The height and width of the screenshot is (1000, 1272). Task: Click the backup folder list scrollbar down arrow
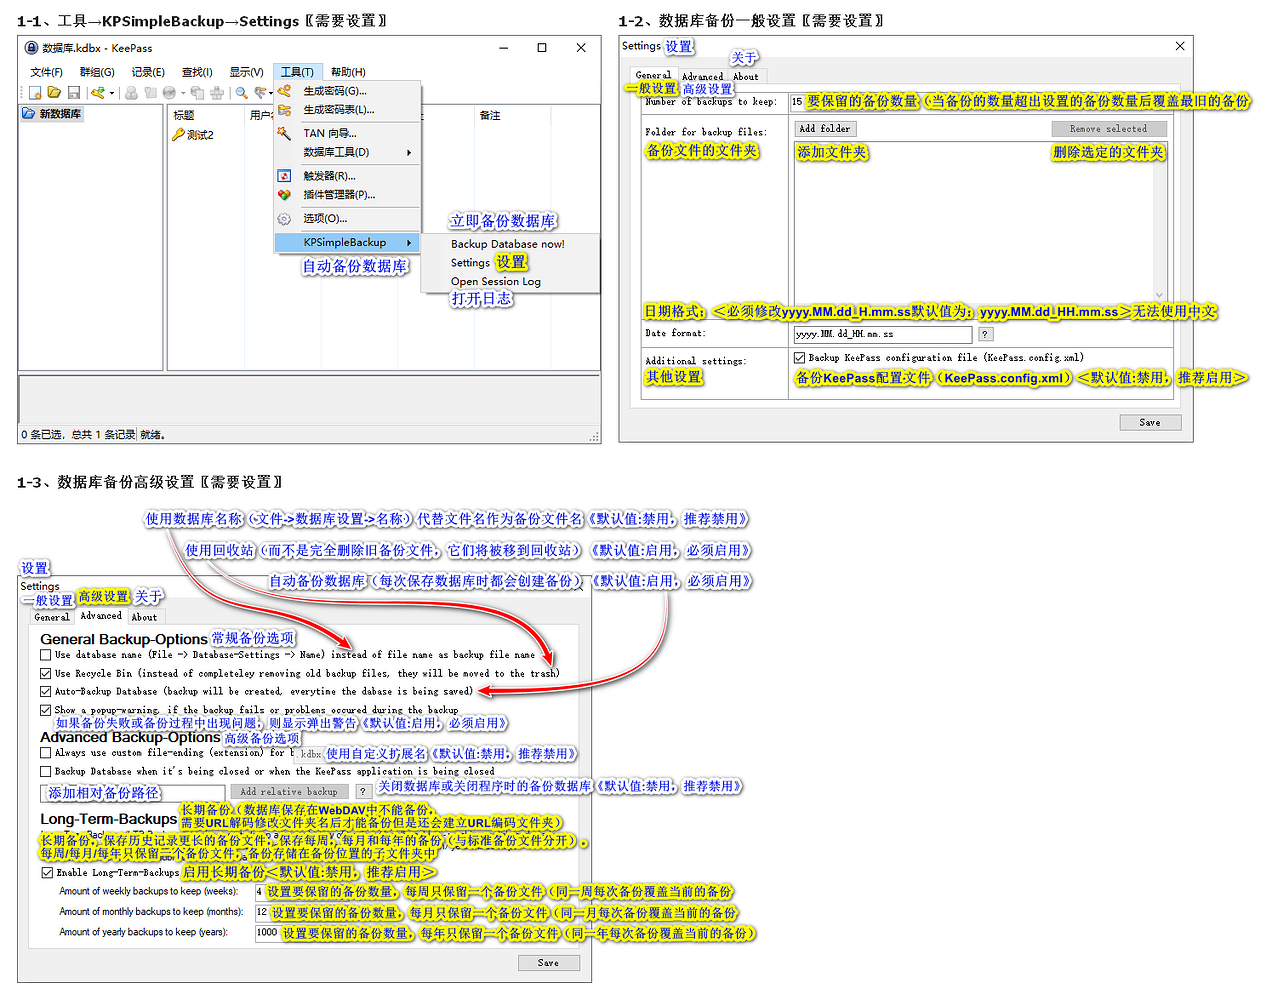click(1159, 294)
